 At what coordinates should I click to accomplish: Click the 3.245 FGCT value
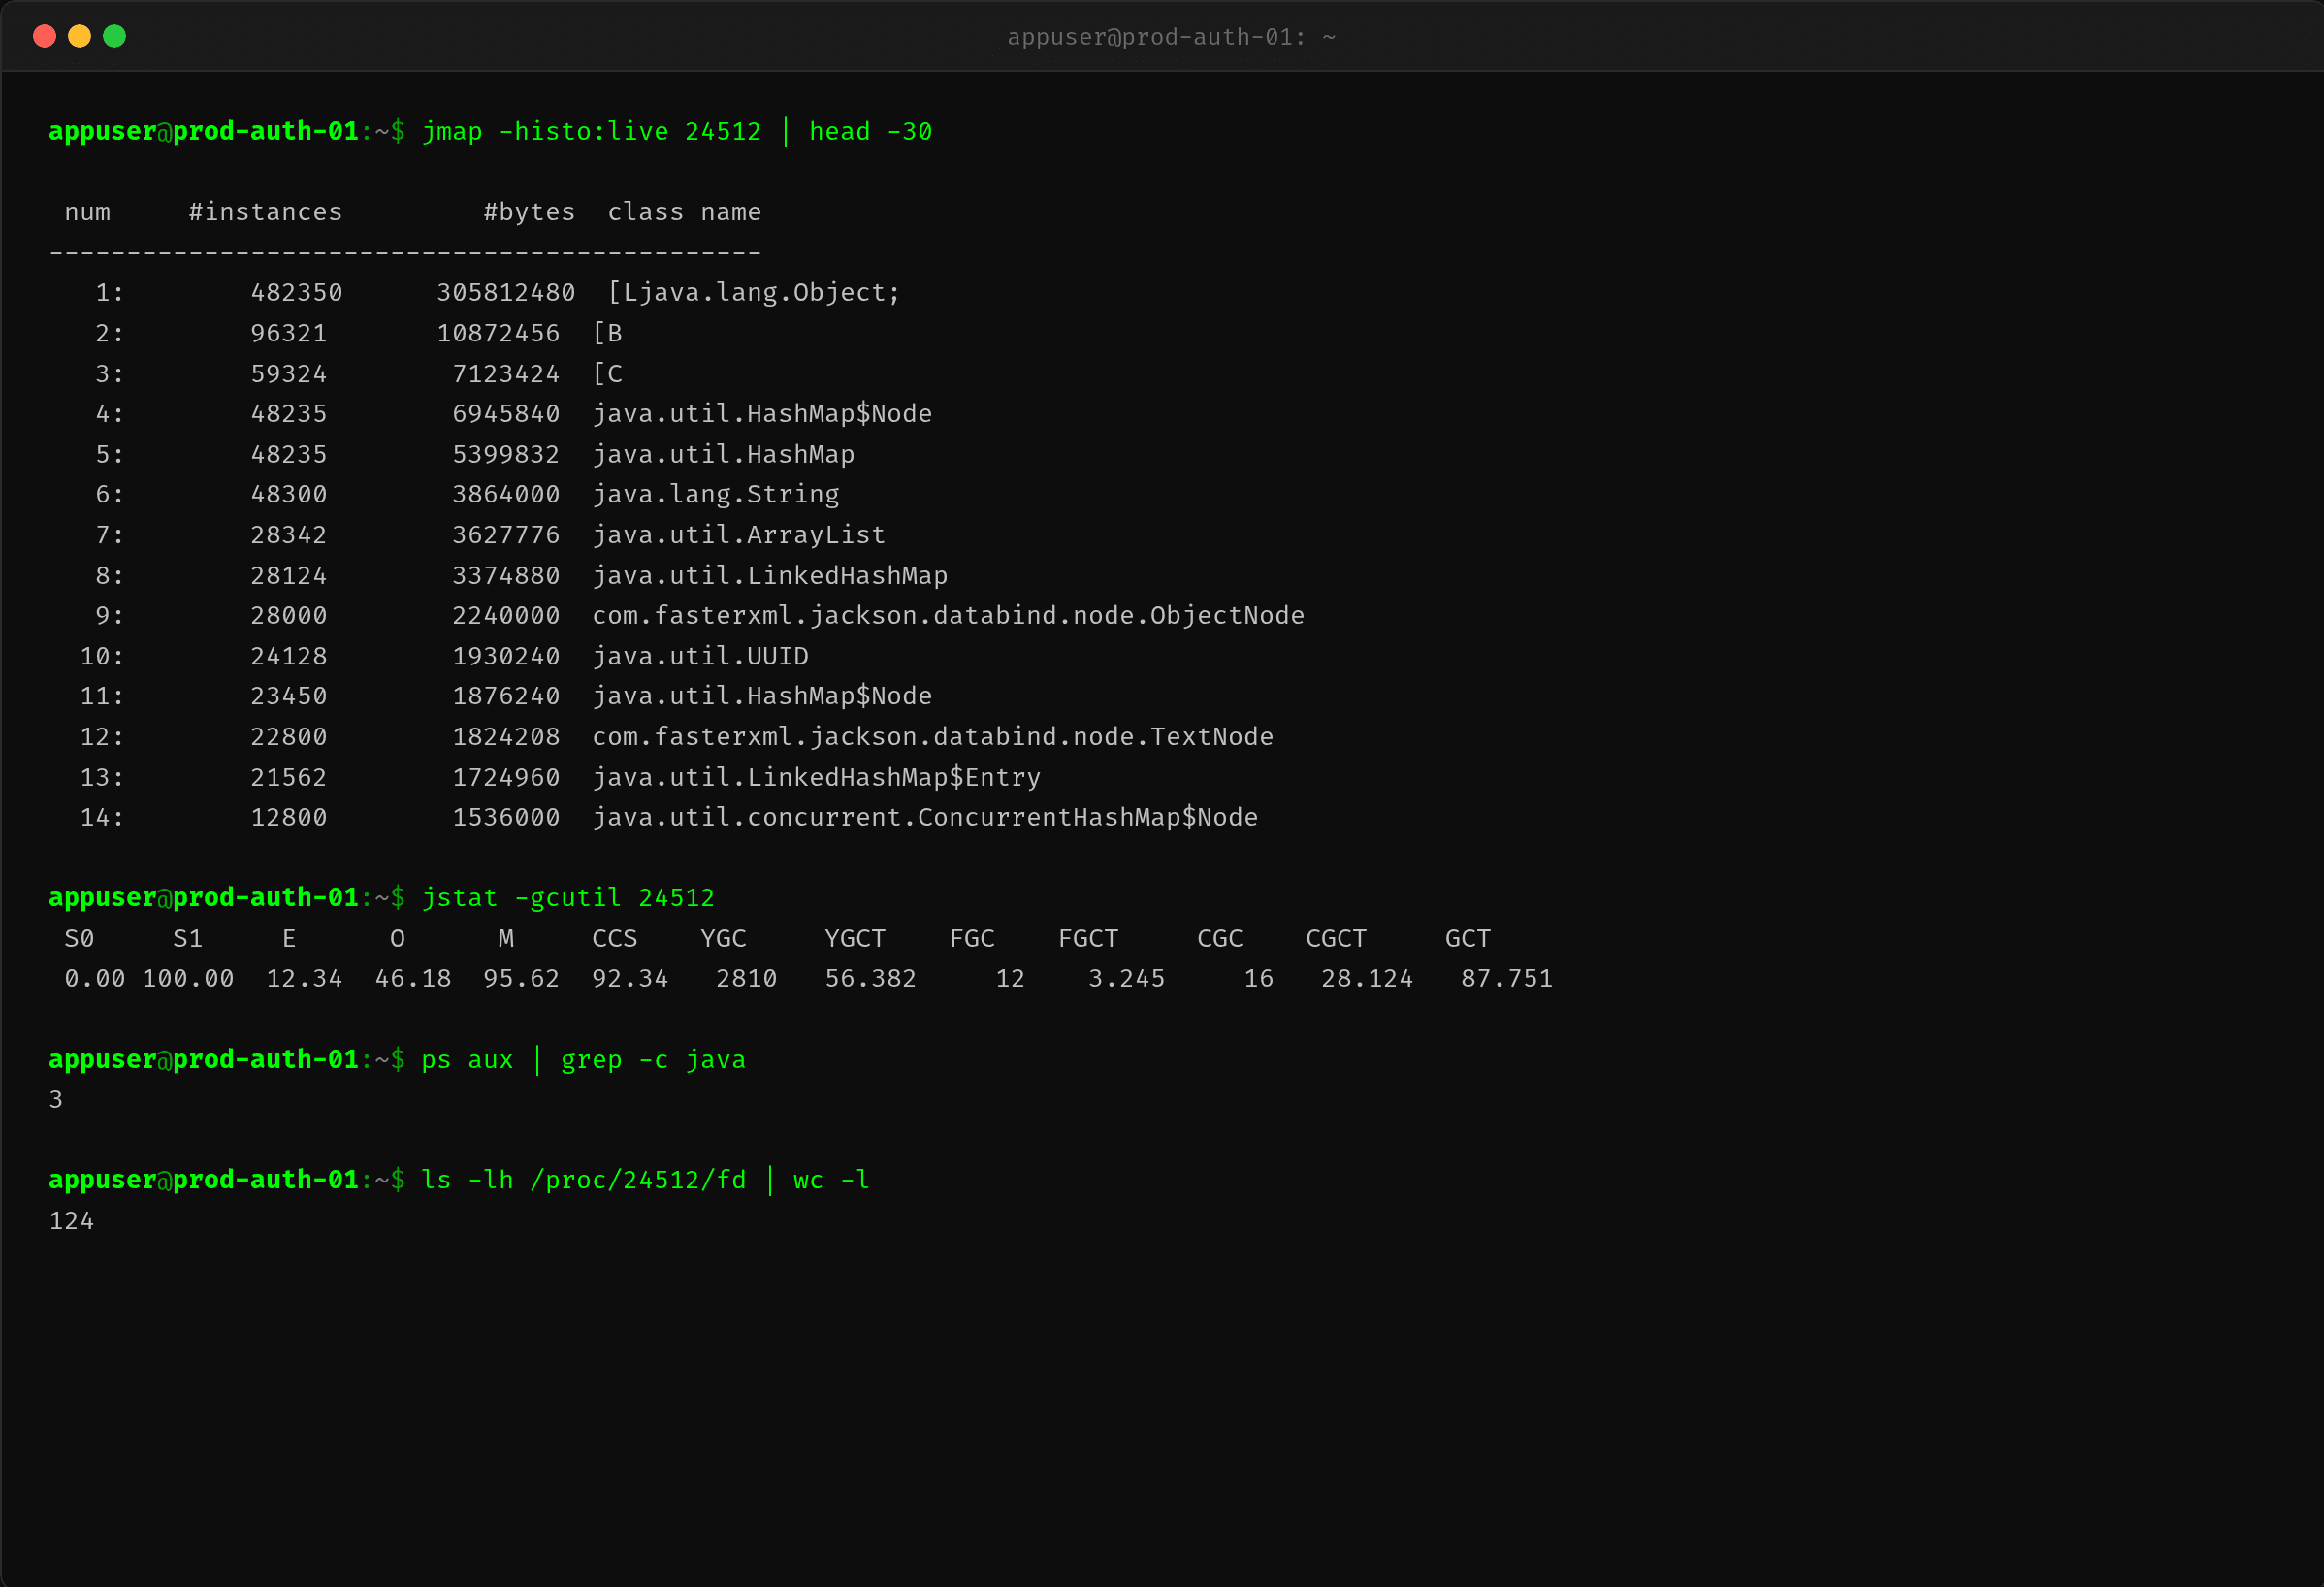[1126, 979]
